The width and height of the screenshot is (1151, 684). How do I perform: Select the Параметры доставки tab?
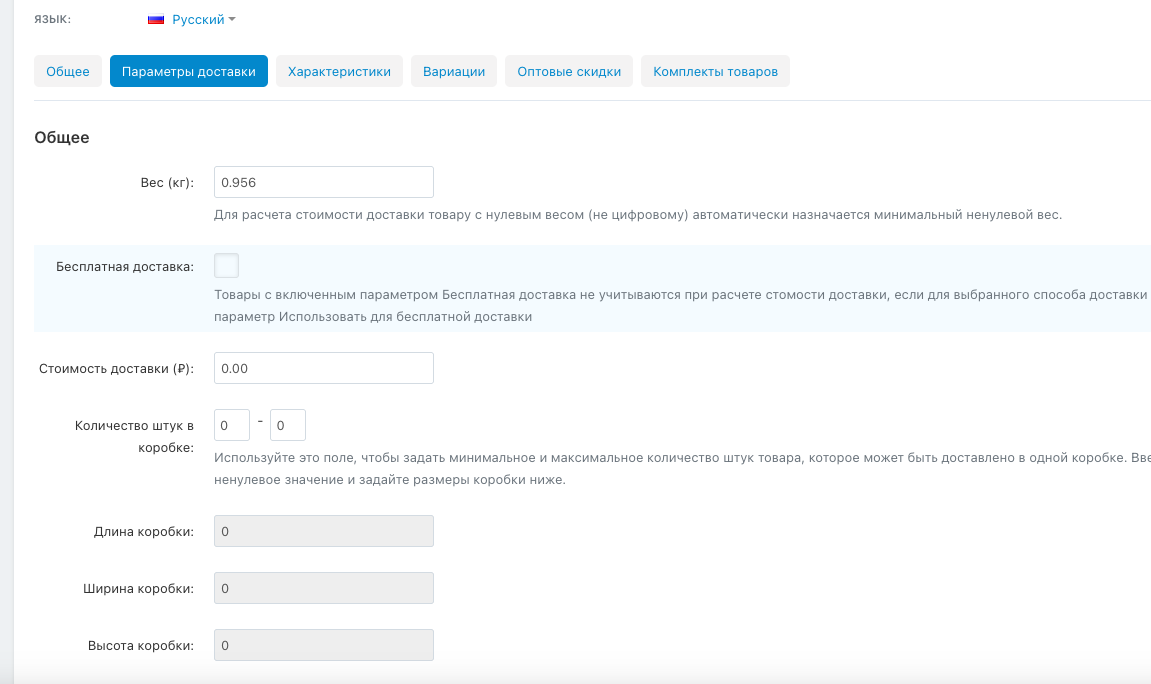pyautogui.click(x=189, y=71)
